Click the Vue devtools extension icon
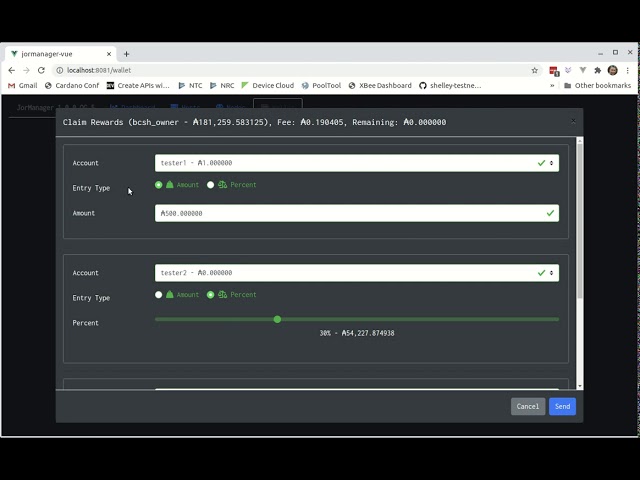Screen dimensions: 640x480 [x=583, y=70]
